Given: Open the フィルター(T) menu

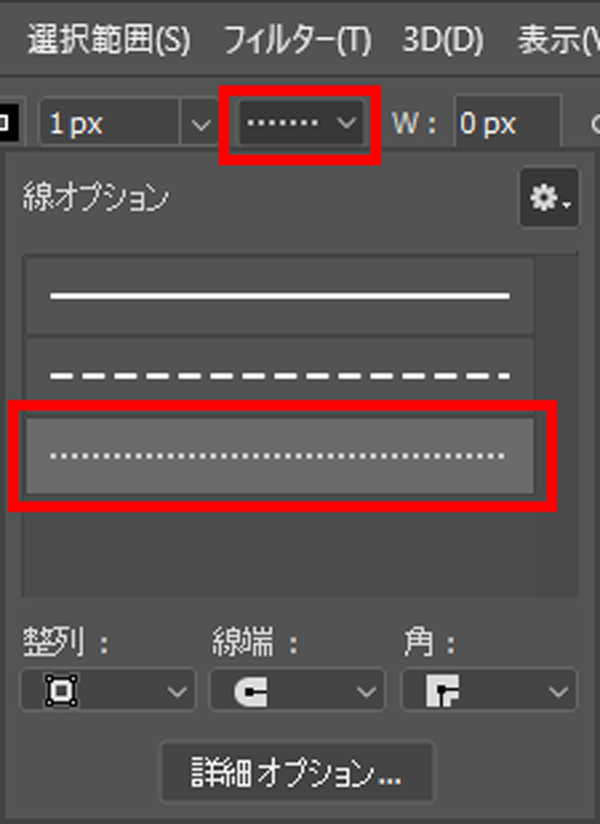Looking at the screenshot, I should click(297, 40).
